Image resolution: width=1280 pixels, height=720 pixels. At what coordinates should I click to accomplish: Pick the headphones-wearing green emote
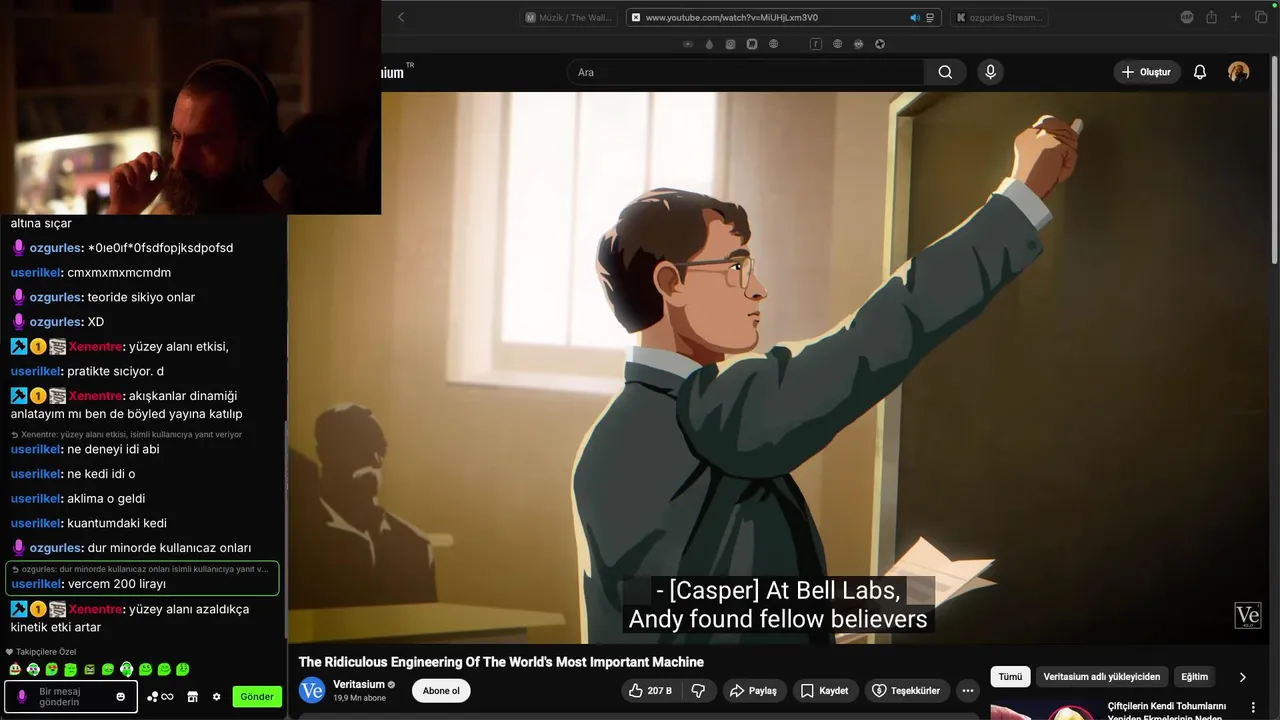pos(127,669)
